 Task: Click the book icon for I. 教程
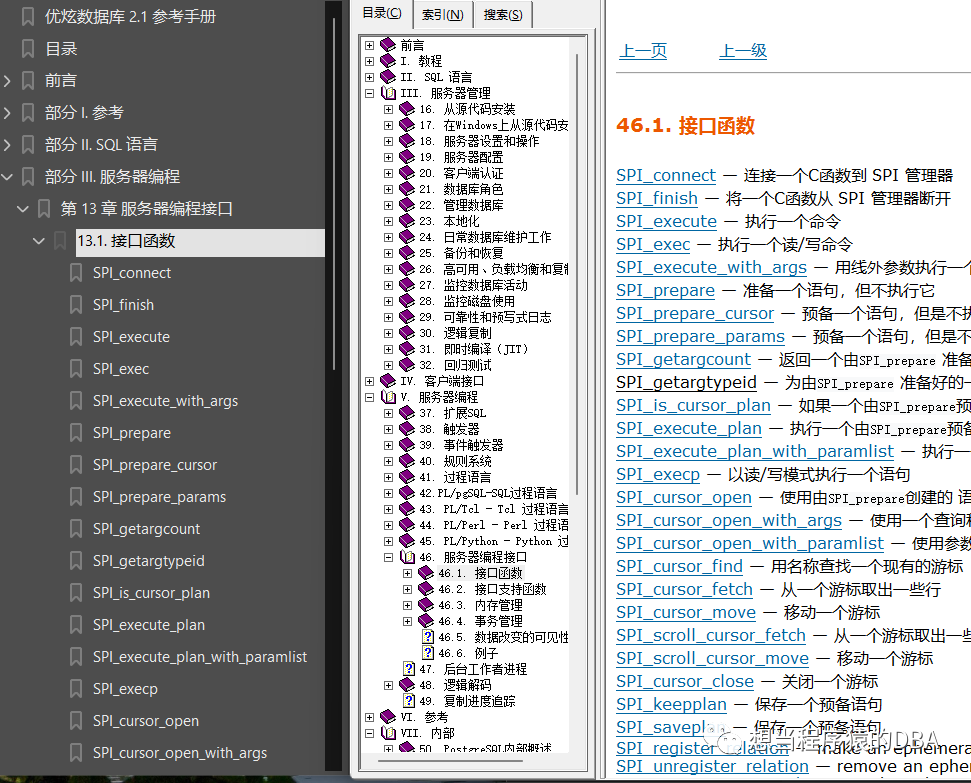tap(388, 61)
